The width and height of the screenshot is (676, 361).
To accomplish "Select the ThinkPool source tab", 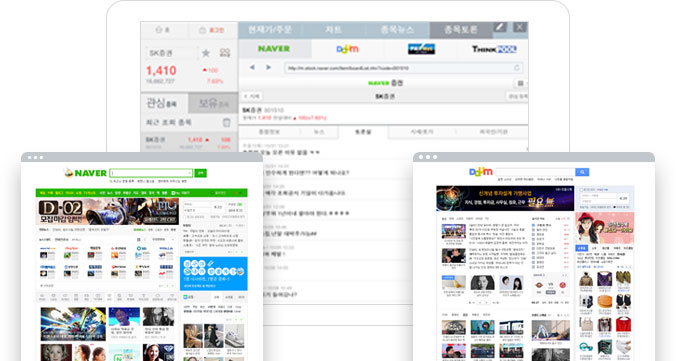I will (494, 49).
